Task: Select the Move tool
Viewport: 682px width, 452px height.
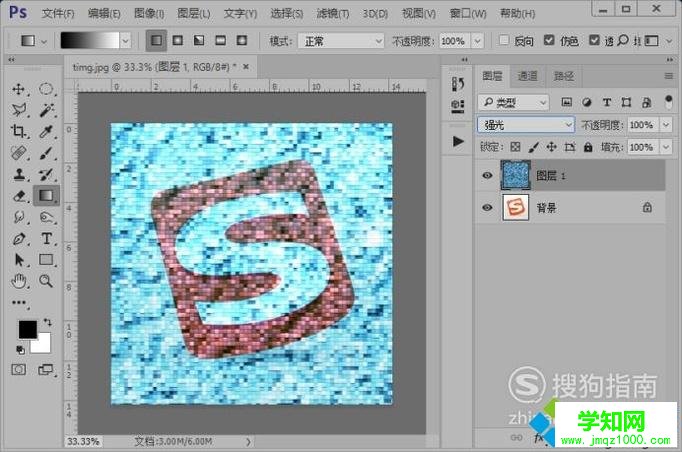Action: 18,89
